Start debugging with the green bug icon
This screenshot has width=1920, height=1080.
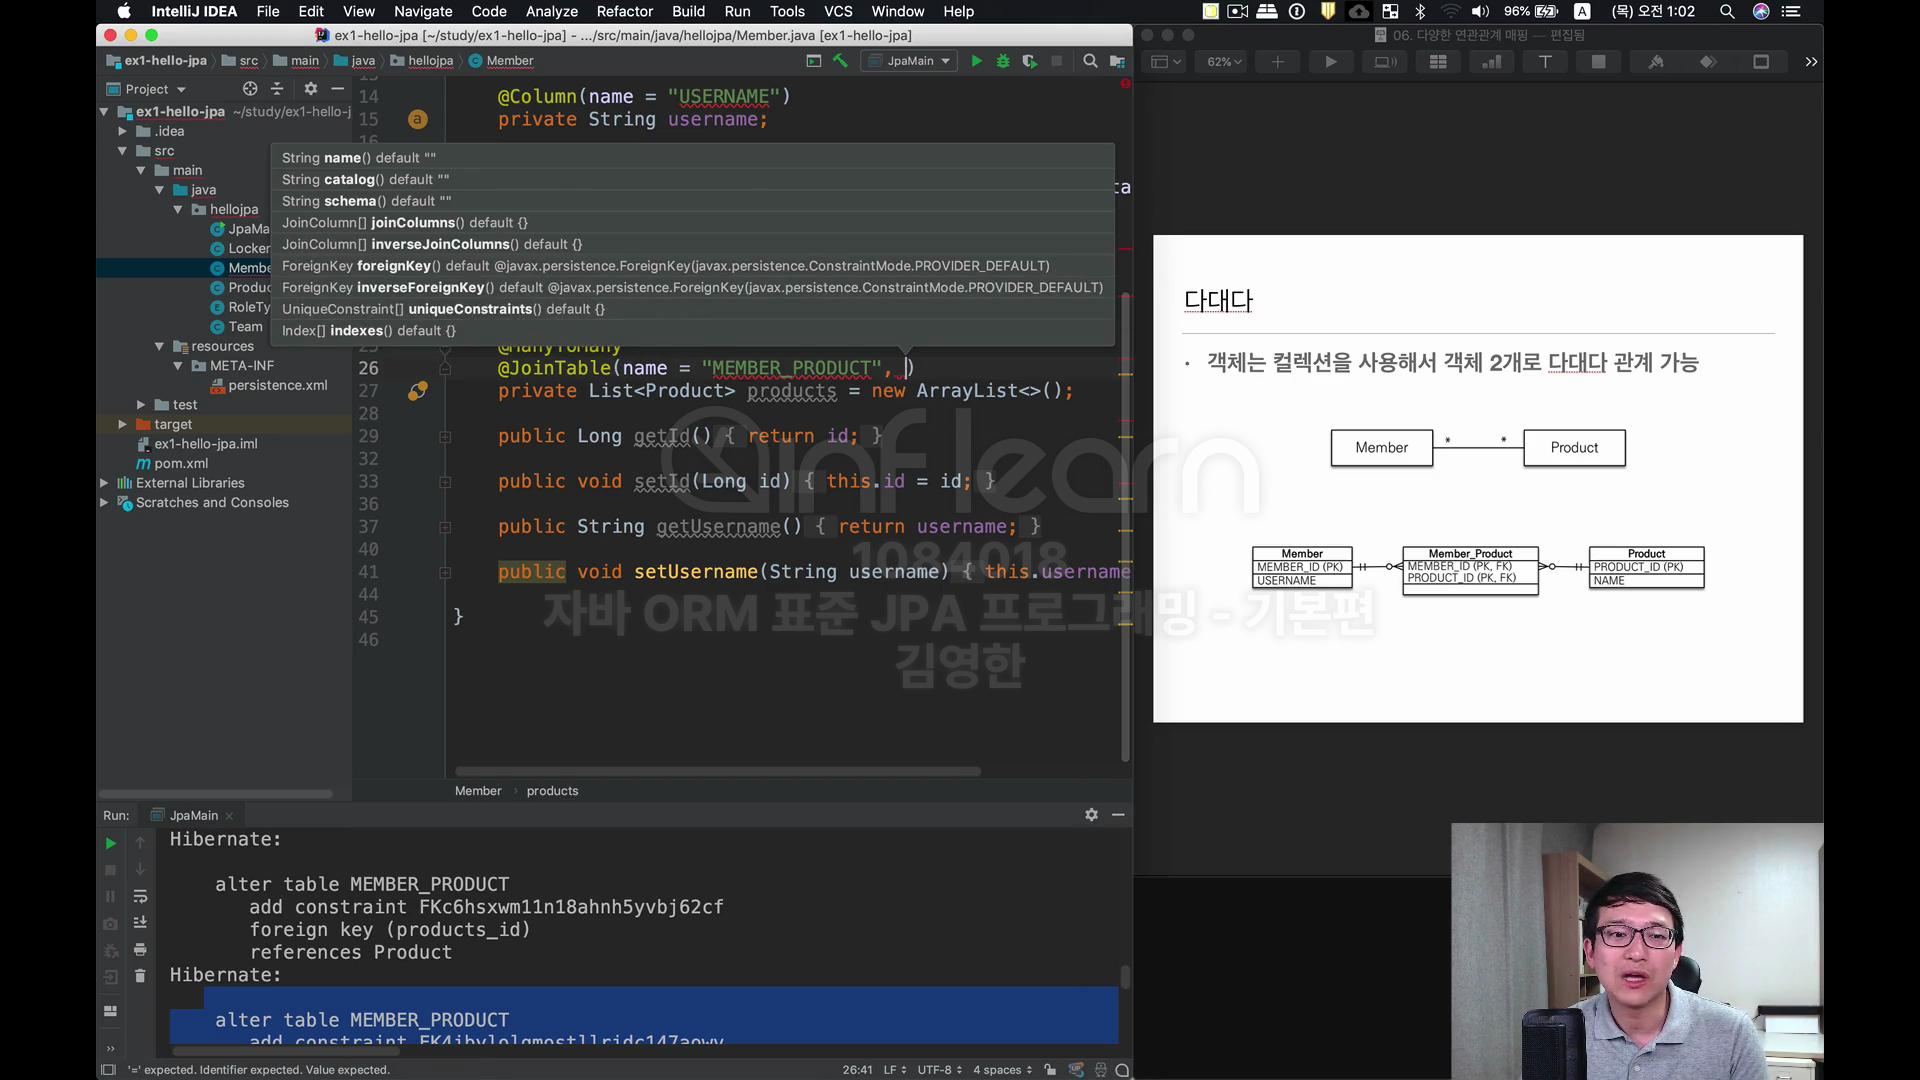[x=1003, y=61]
